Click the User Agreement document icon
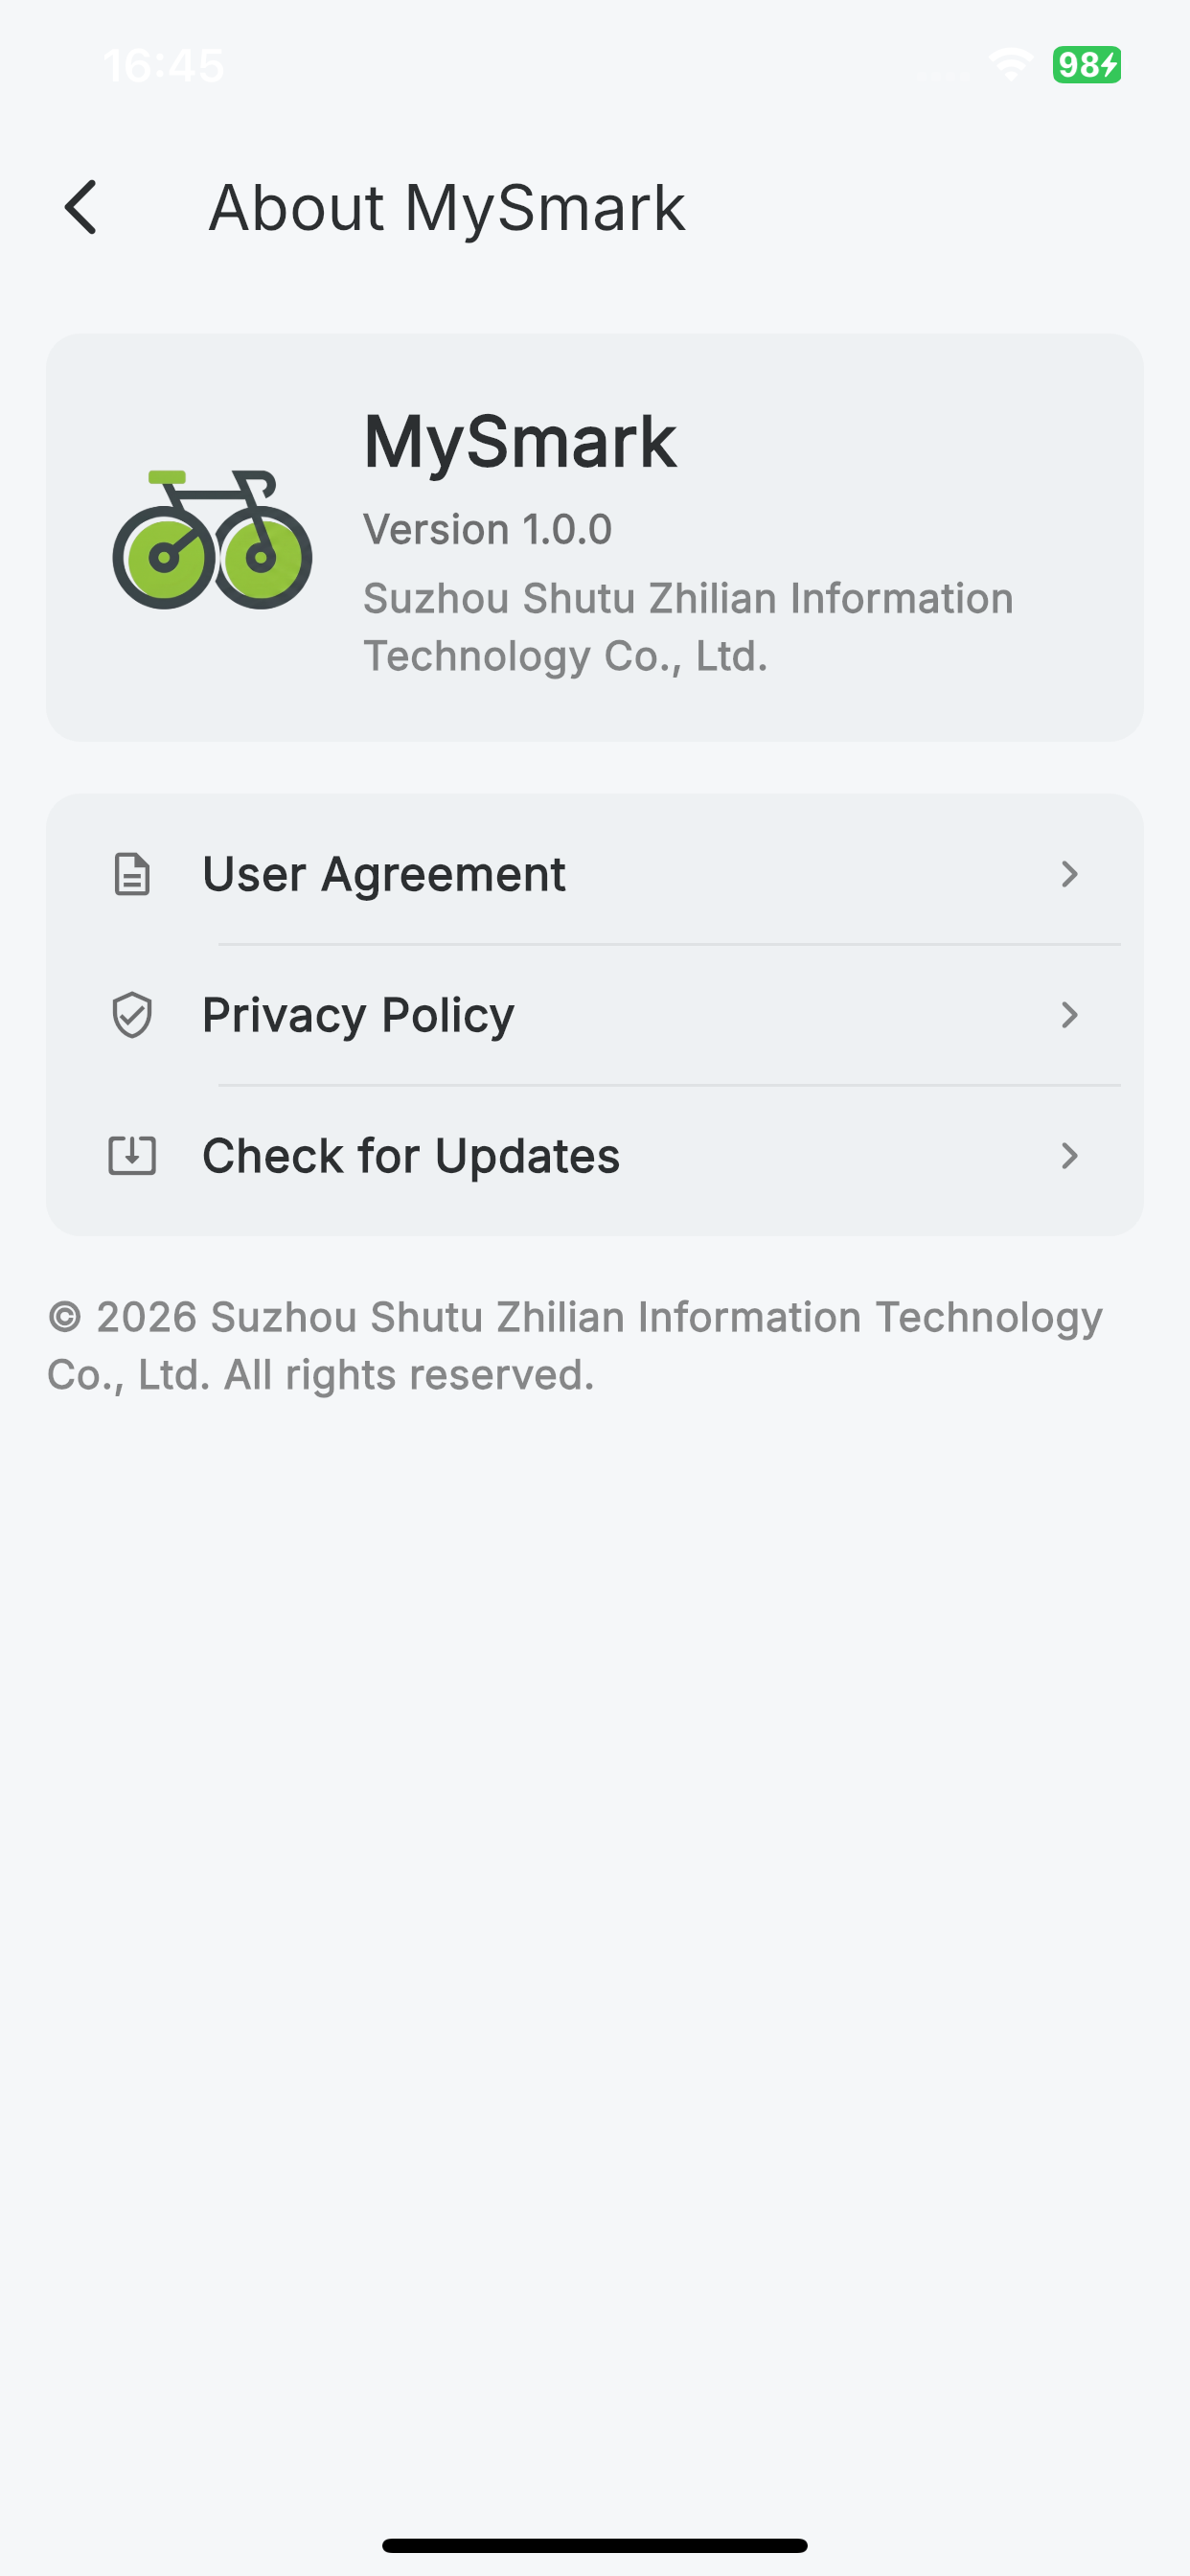The height and width of the screenshot is (2576, 1190). (132, 874)
